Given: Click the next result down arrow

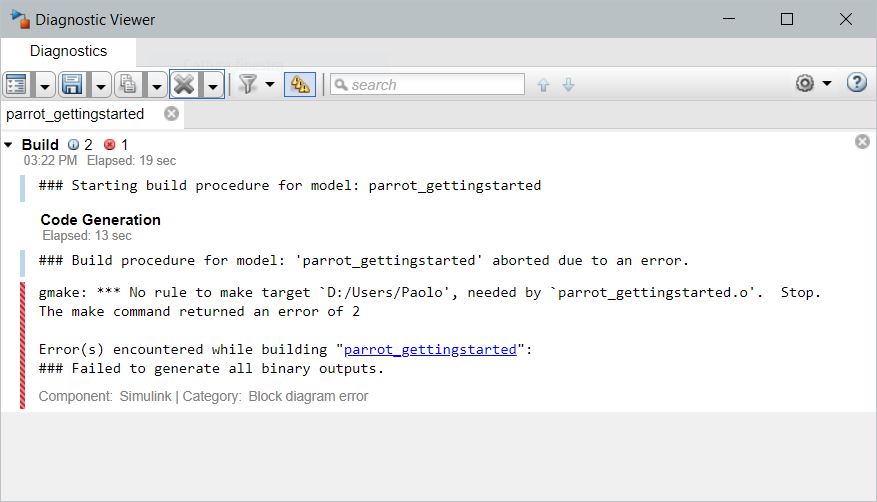Looking at the screenshot, I should click(x=568, y=85).
